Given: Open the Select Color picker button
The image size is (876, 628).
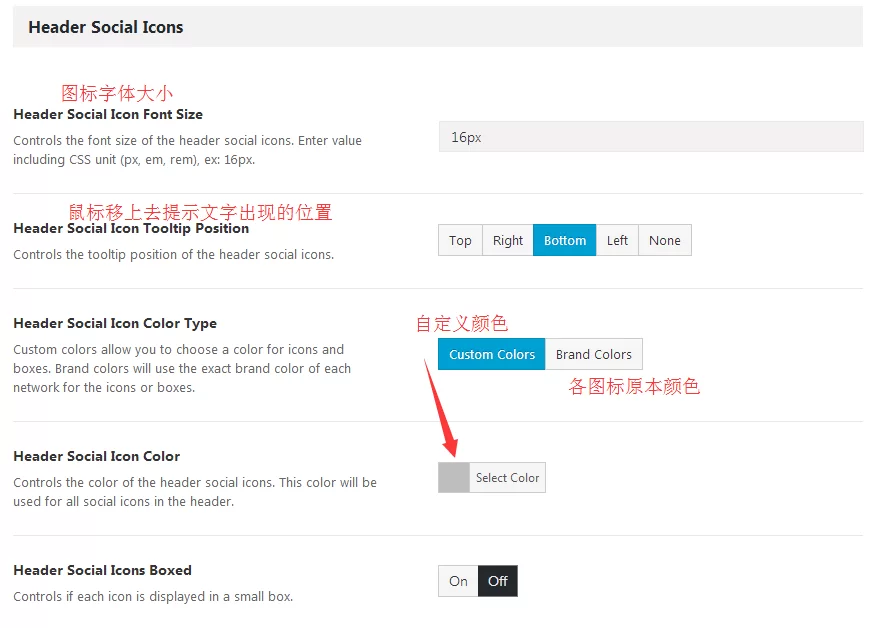Looking at the screenshot, I should coord(507,478).
